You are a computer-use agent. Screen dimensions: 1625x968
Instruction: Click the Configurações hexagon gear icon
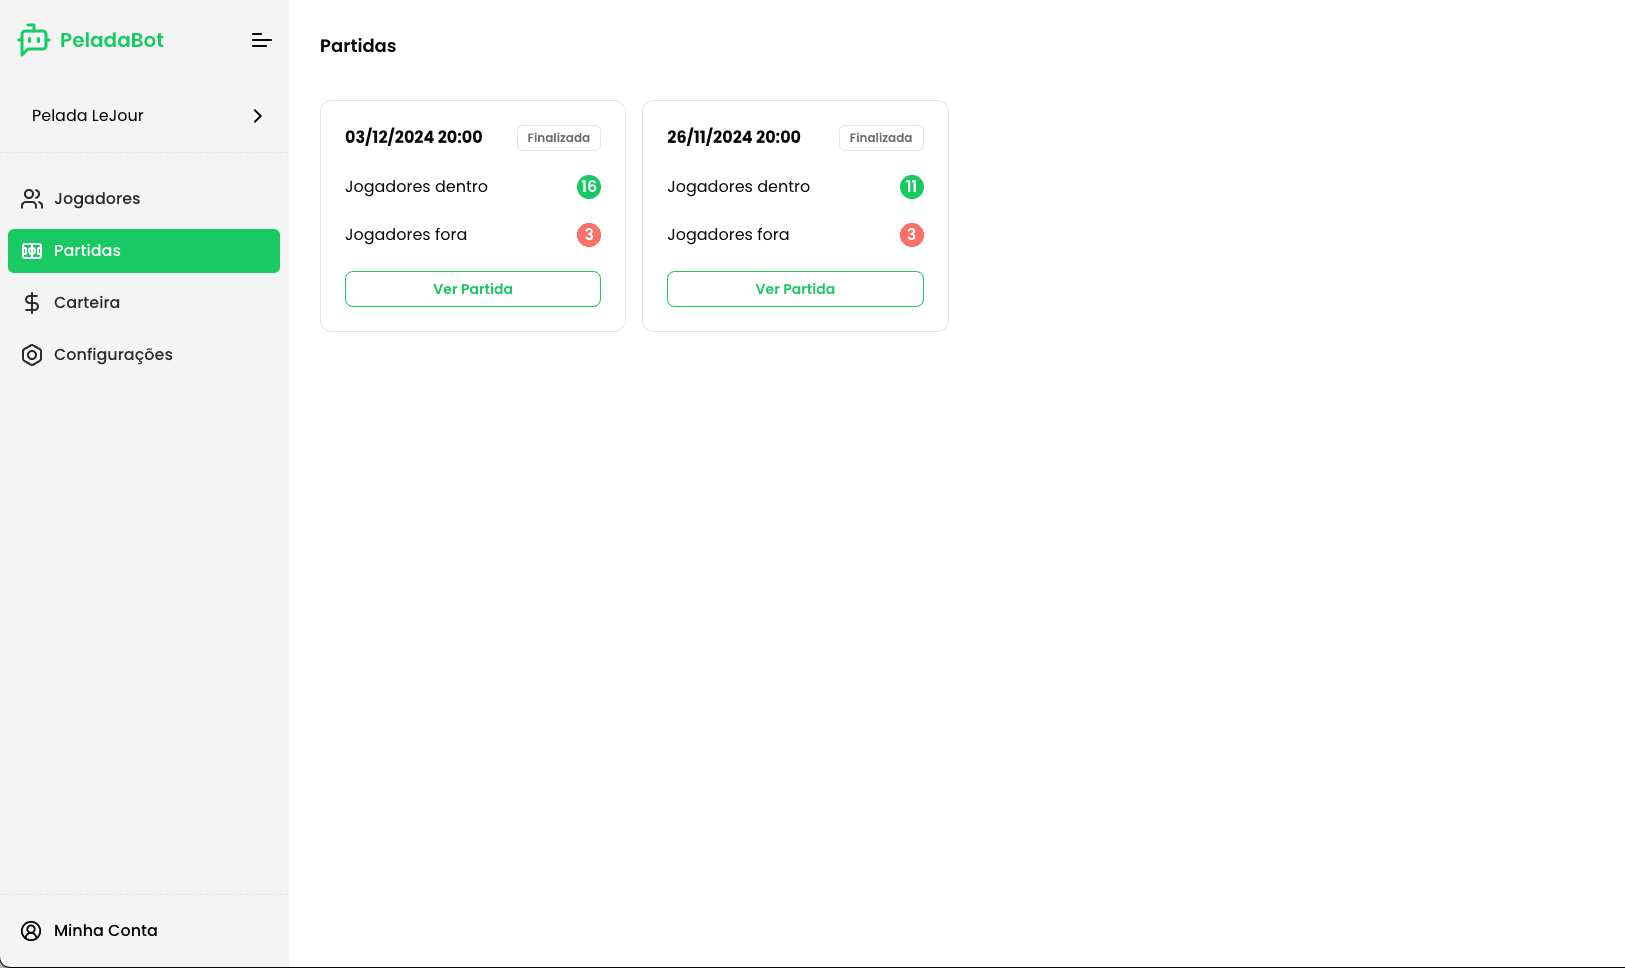[x=32, y=355]
